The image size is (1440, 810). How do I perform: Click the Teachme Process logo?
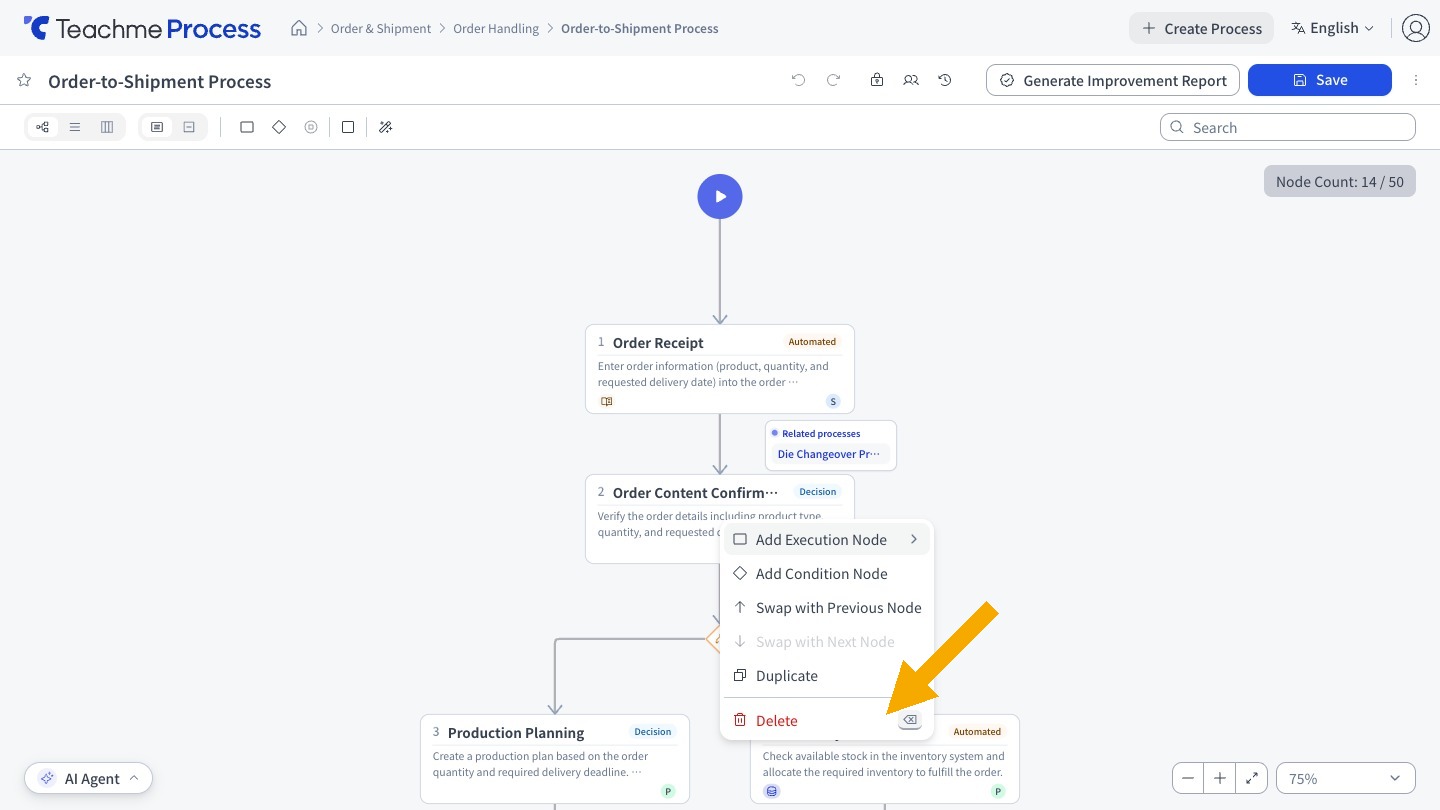click(142, 28)
